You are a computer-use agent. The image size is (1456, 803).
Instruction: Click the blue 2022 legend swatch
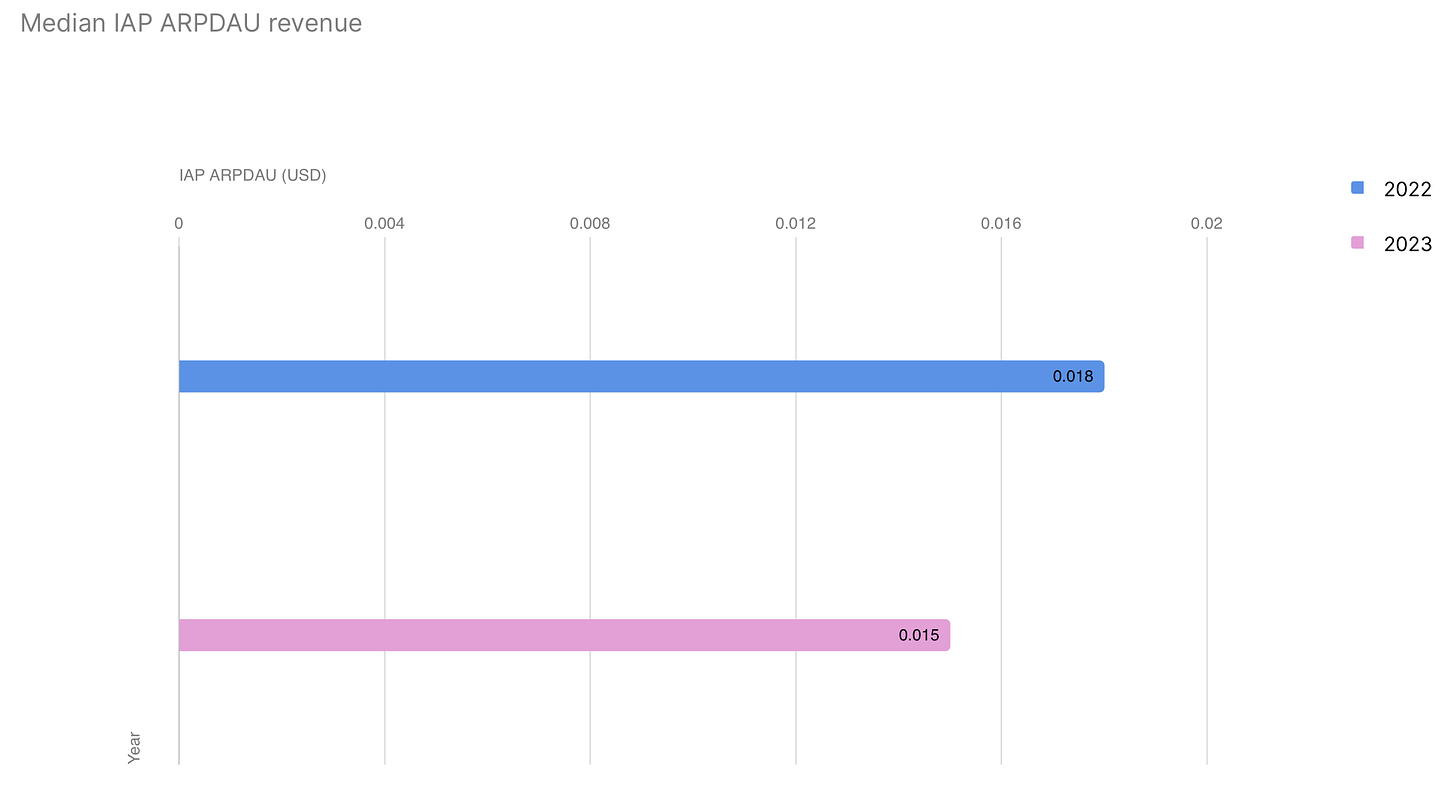pos(1357,188)
